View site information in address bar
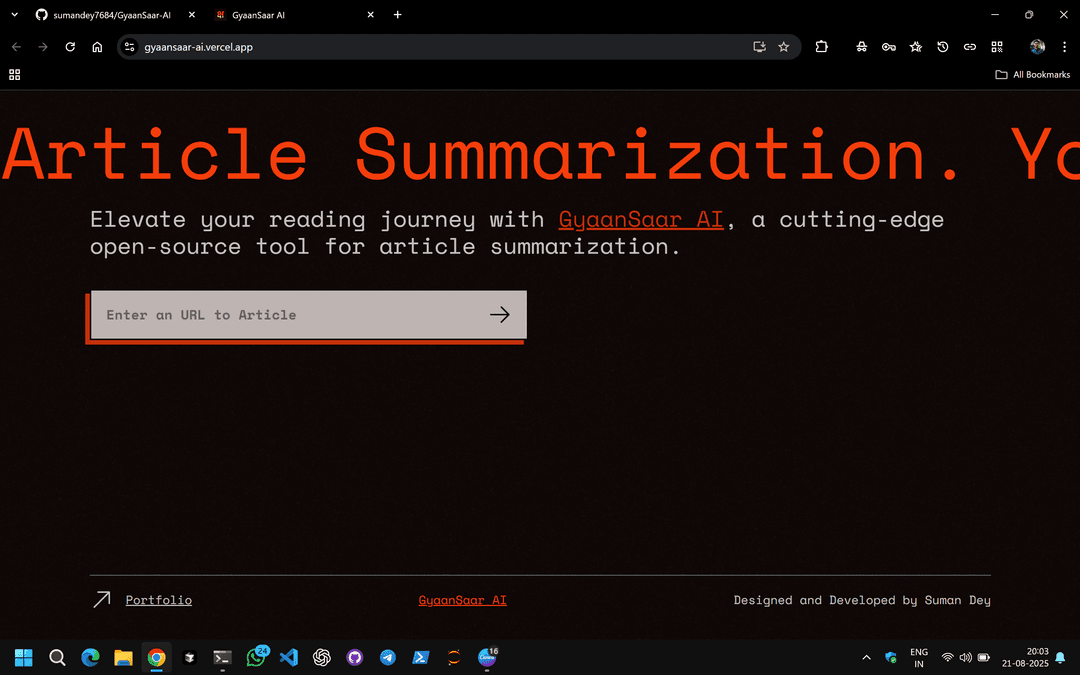 129,47
